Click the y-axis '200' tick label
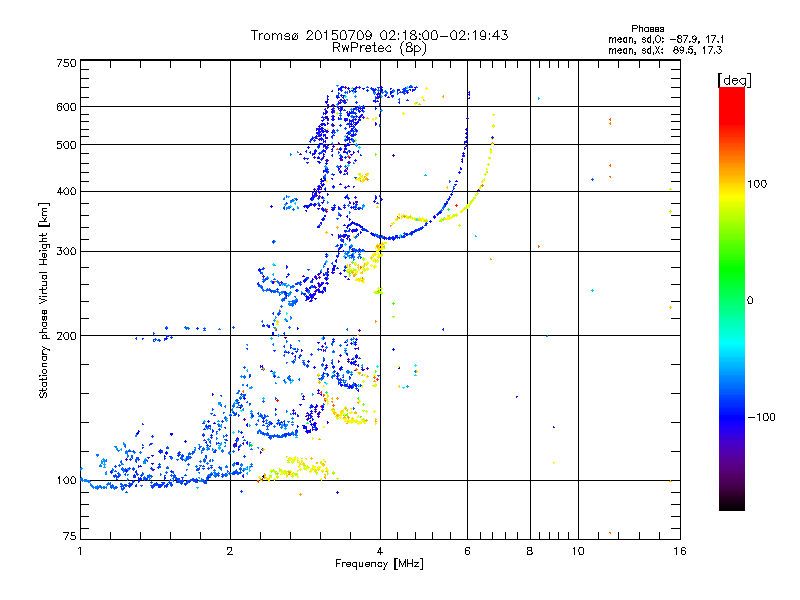The width and height of the screenshot is (800, 600). 67,336
